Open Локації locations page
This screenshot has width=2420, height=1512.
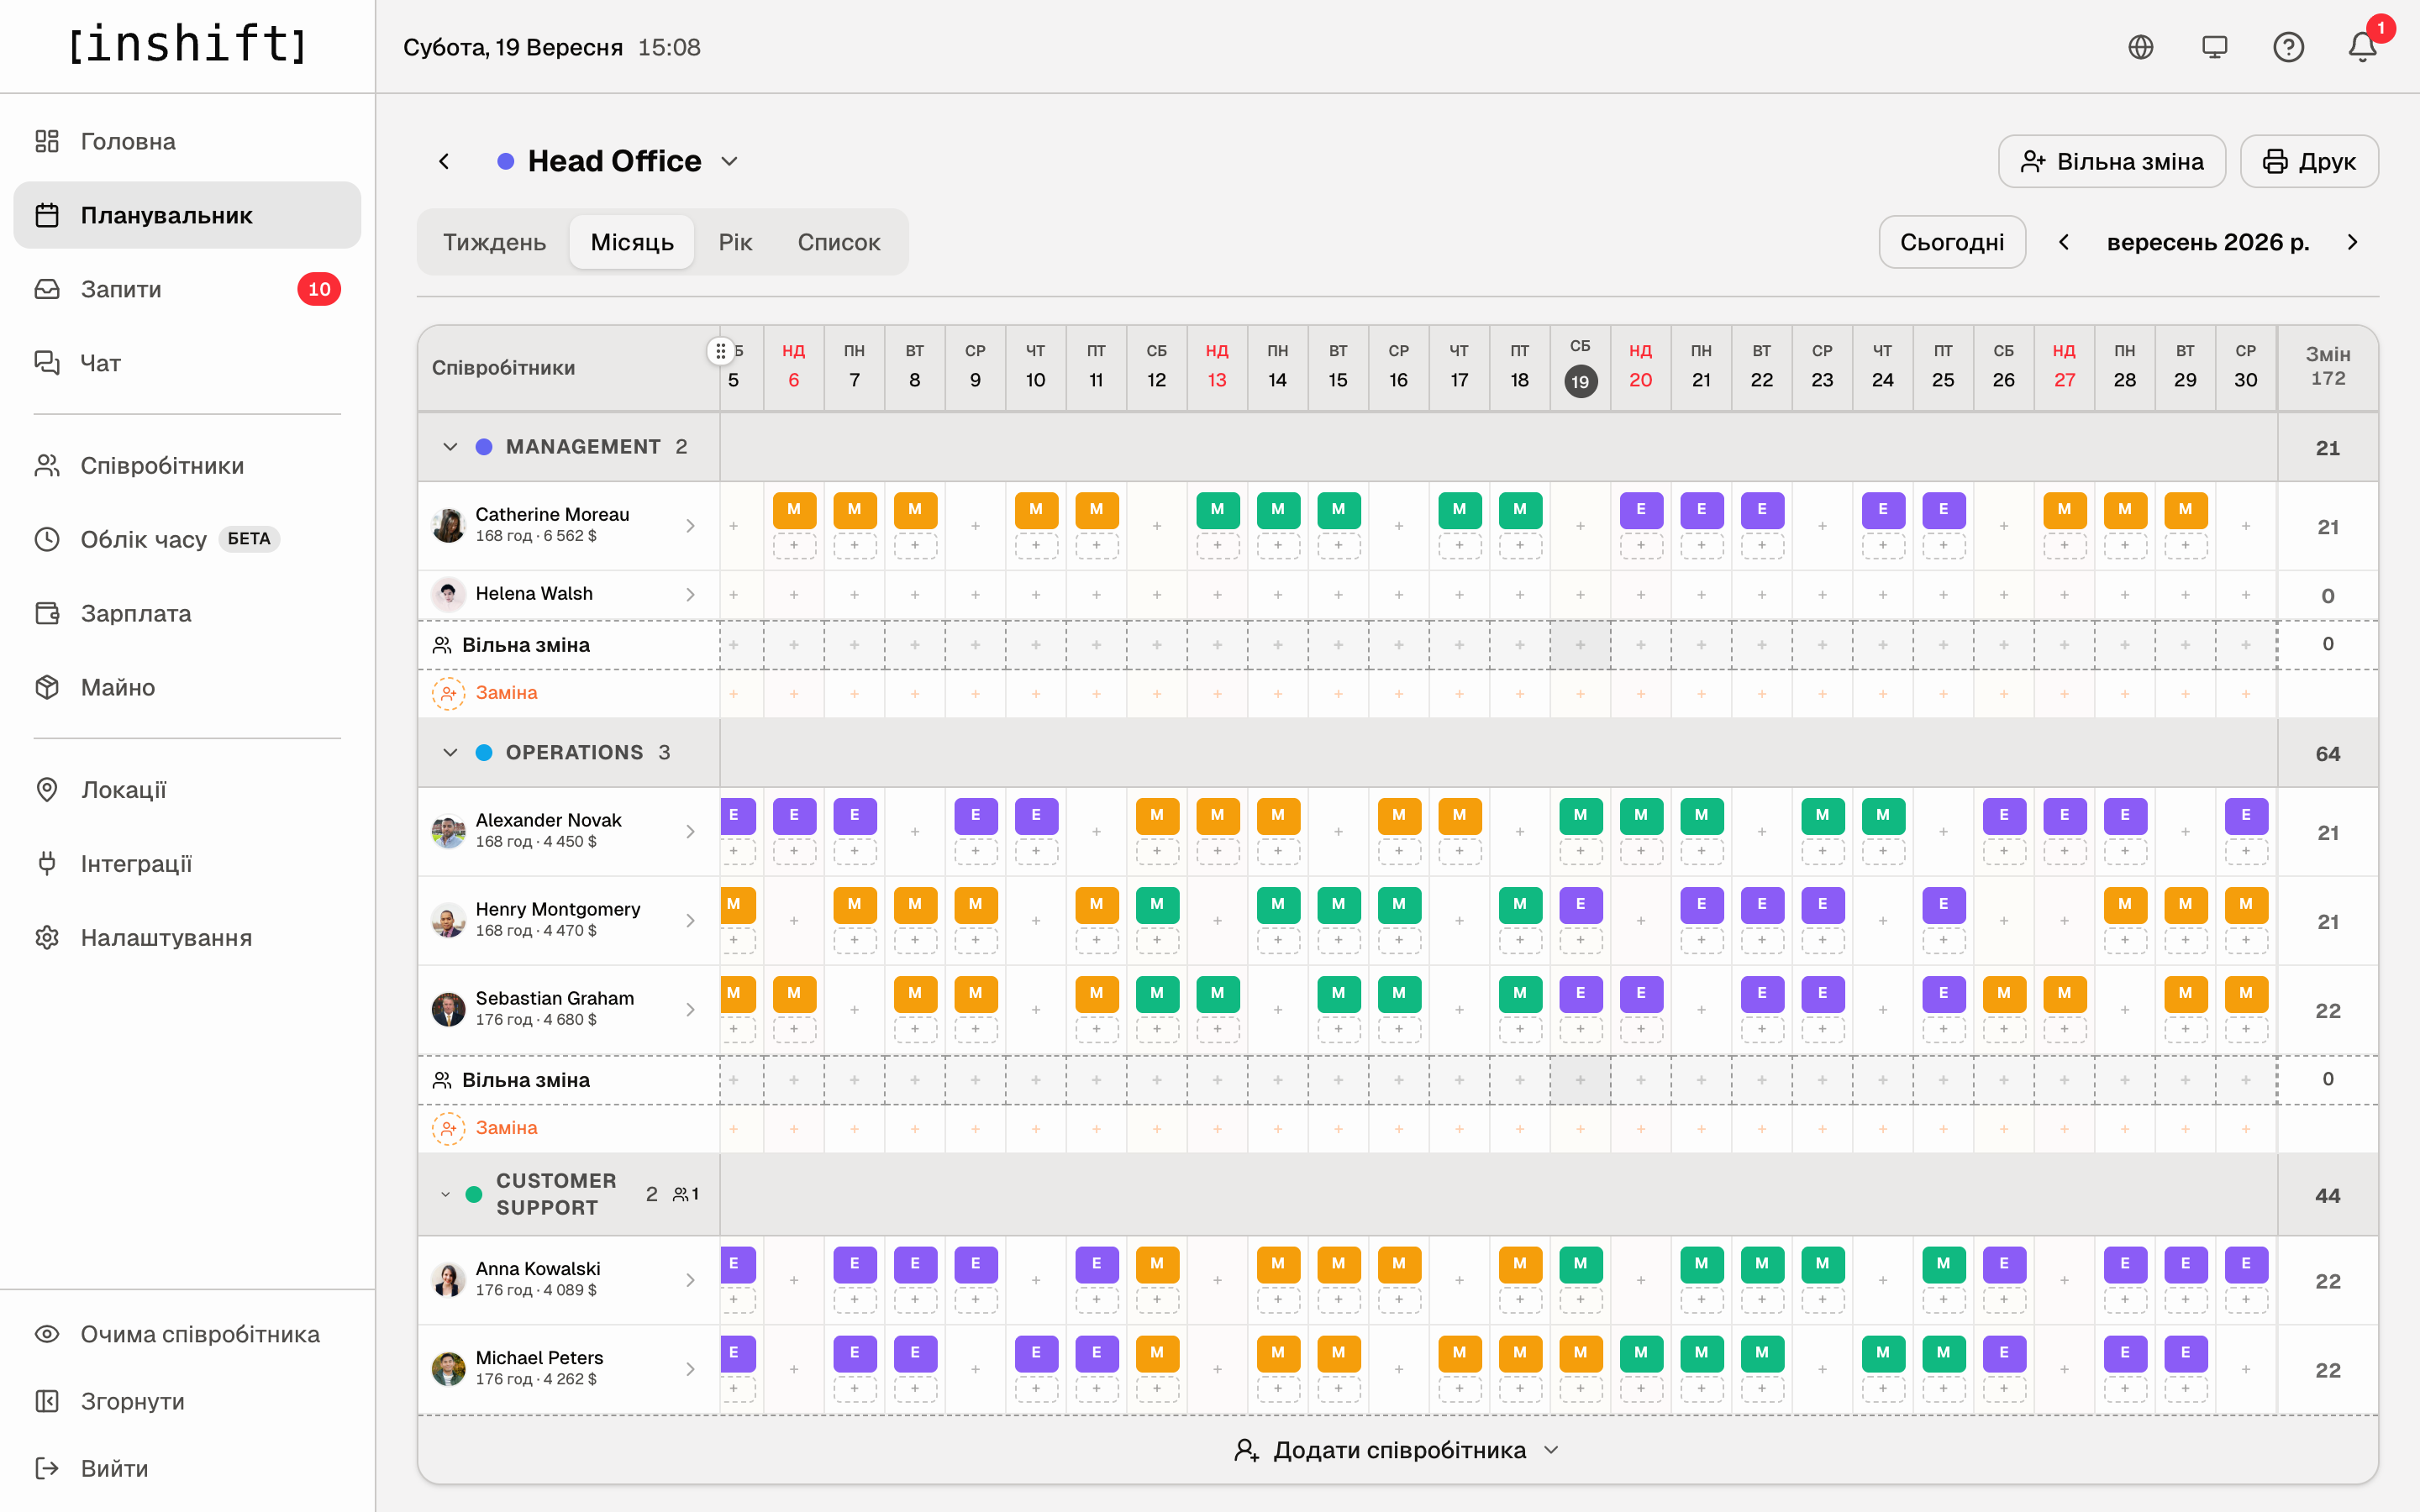pyautogui.click(x=187, y=790)
